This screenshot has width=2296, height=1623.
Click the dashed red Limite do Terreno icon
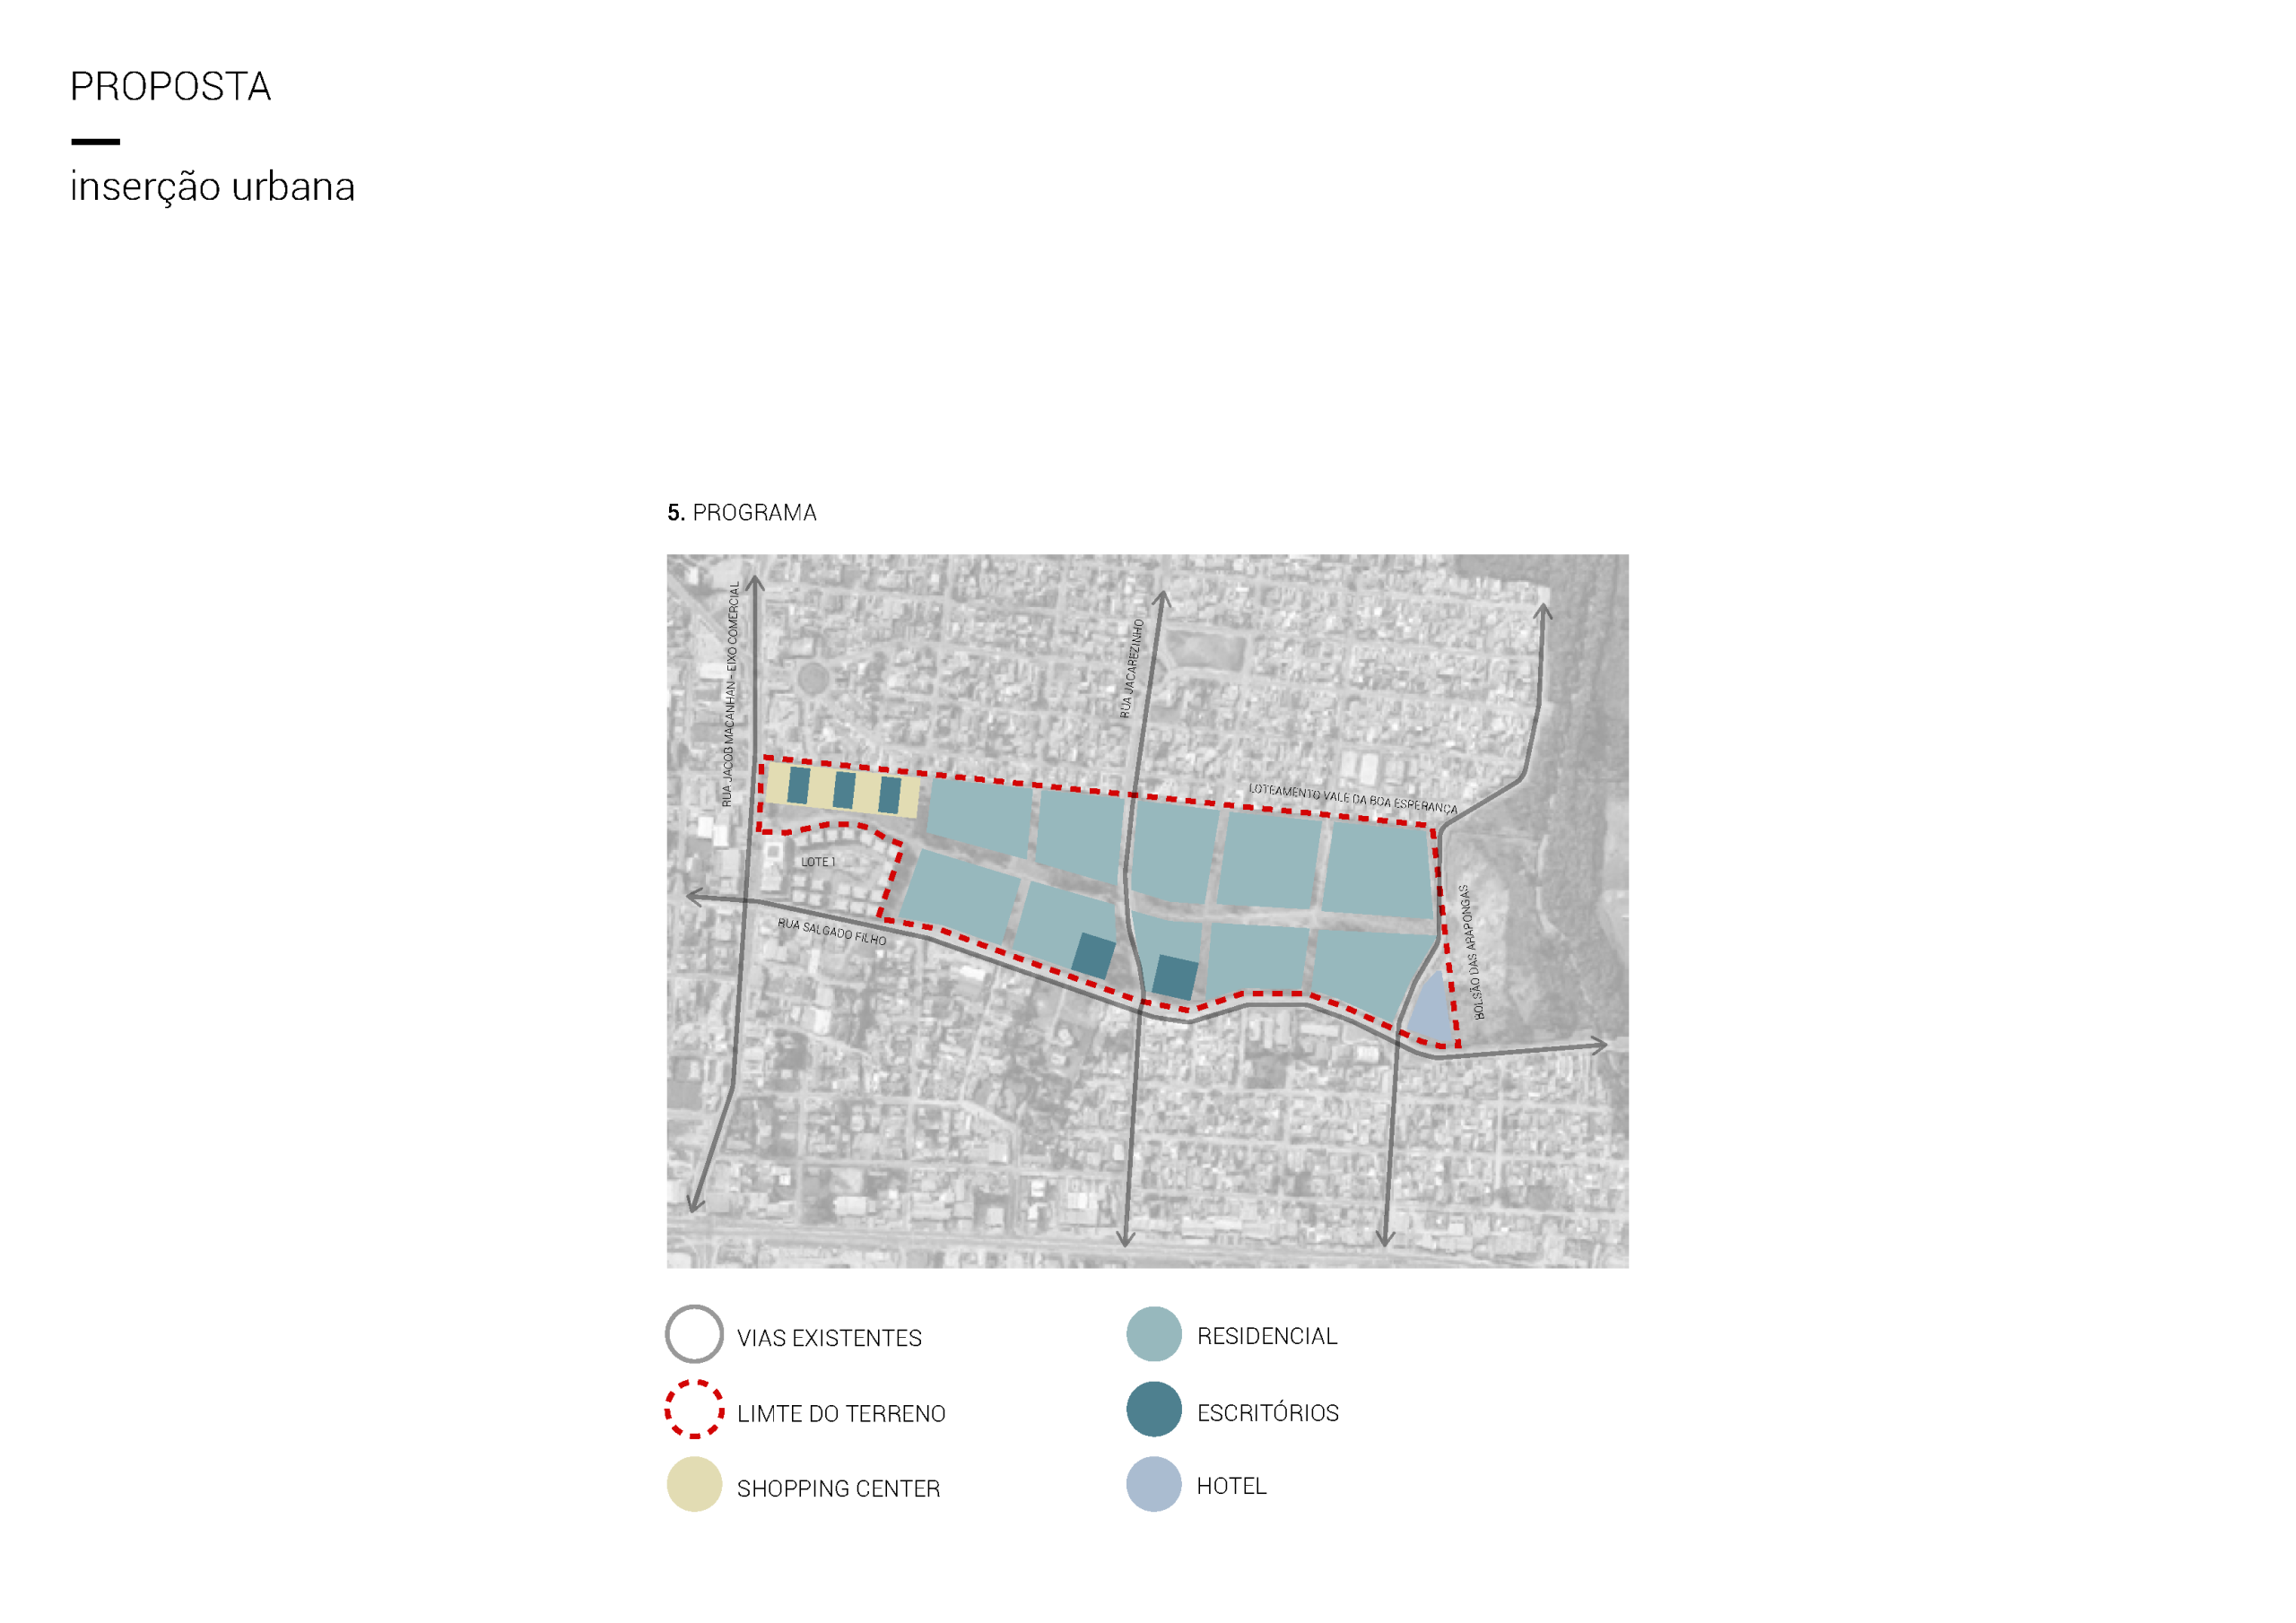click(x=694, y=1410)
